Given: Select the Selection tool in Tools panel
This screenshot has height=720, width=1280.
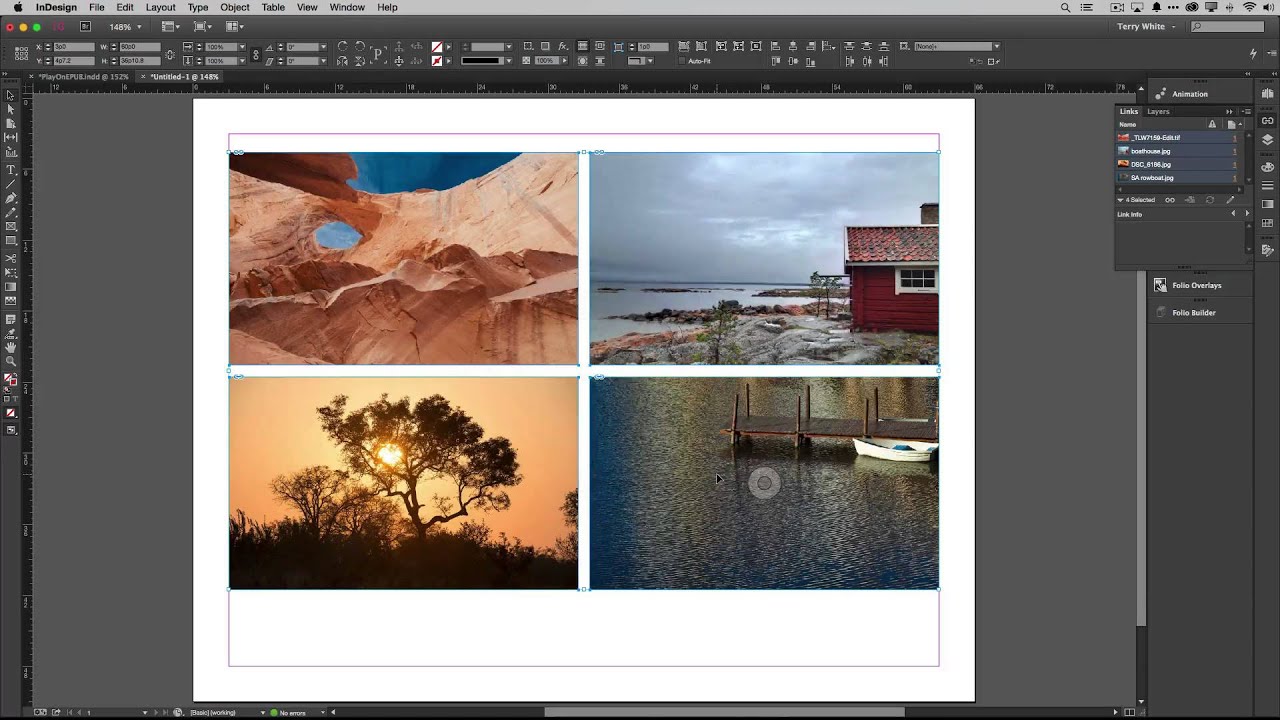Looking at the screenshot, I should coord(10,96).
